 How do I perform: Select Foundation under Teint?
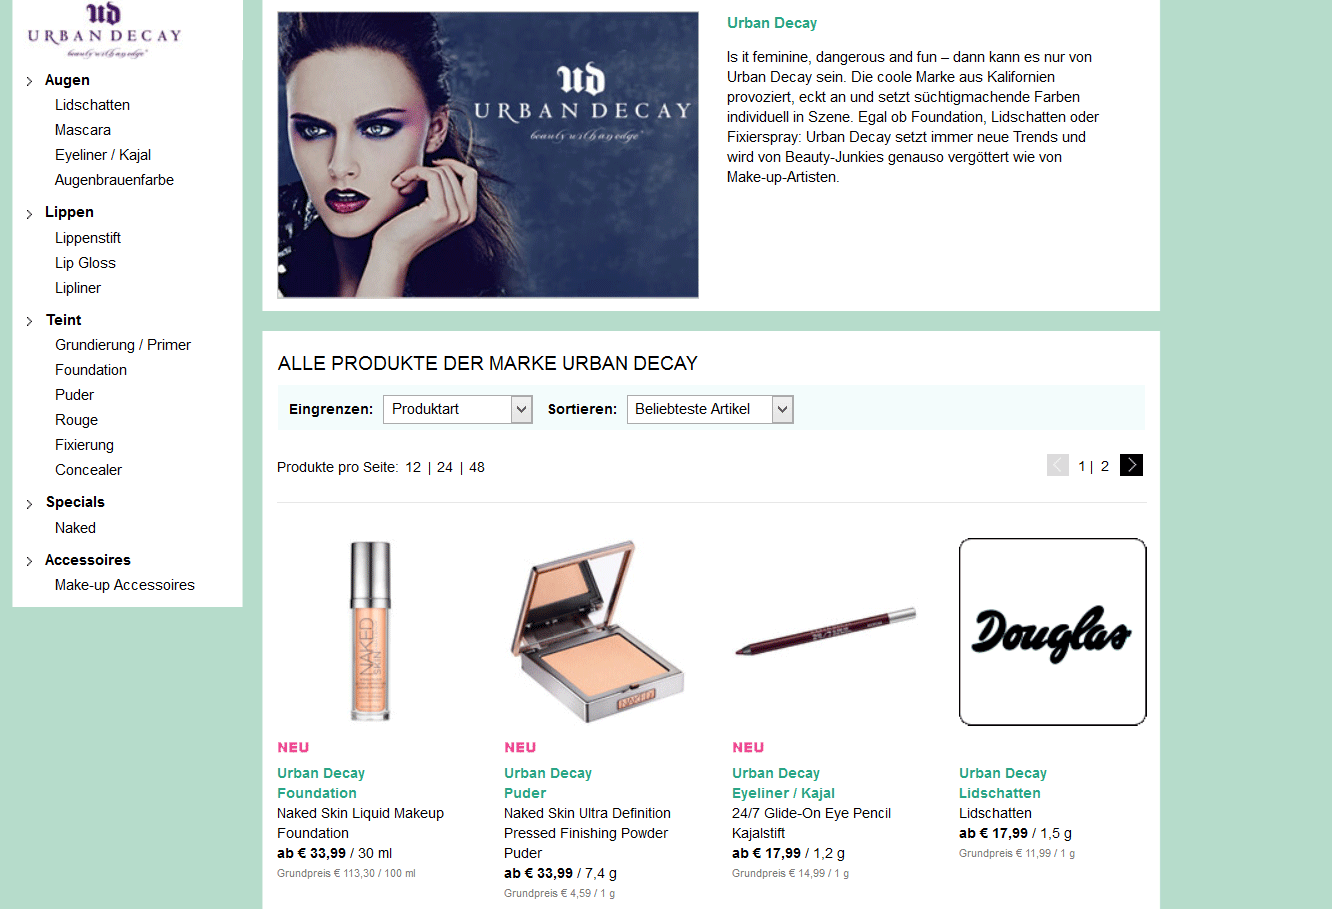pyautogui.click(x=91, y=370)
